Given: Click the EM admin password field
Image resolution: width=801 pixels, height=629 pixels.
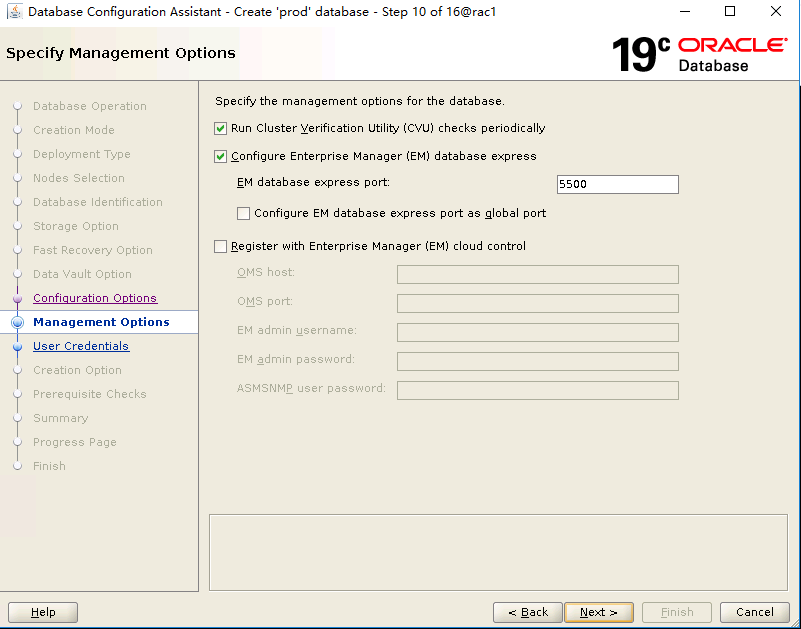Looking at the screenshot, I should [x=537, y=361].
